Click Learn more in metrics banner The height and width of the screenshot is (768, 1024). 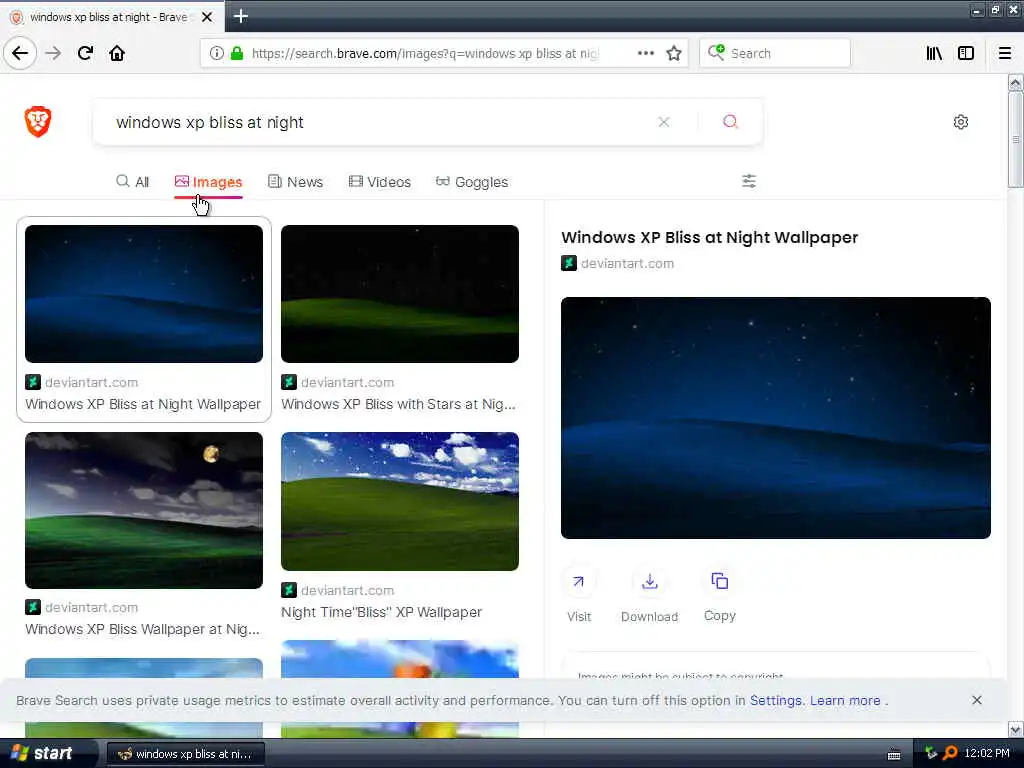click(x=845, y=700)
